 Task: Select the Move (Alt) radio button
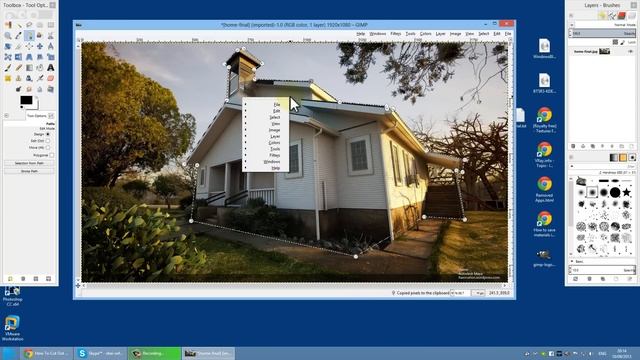tap(48, 147)
